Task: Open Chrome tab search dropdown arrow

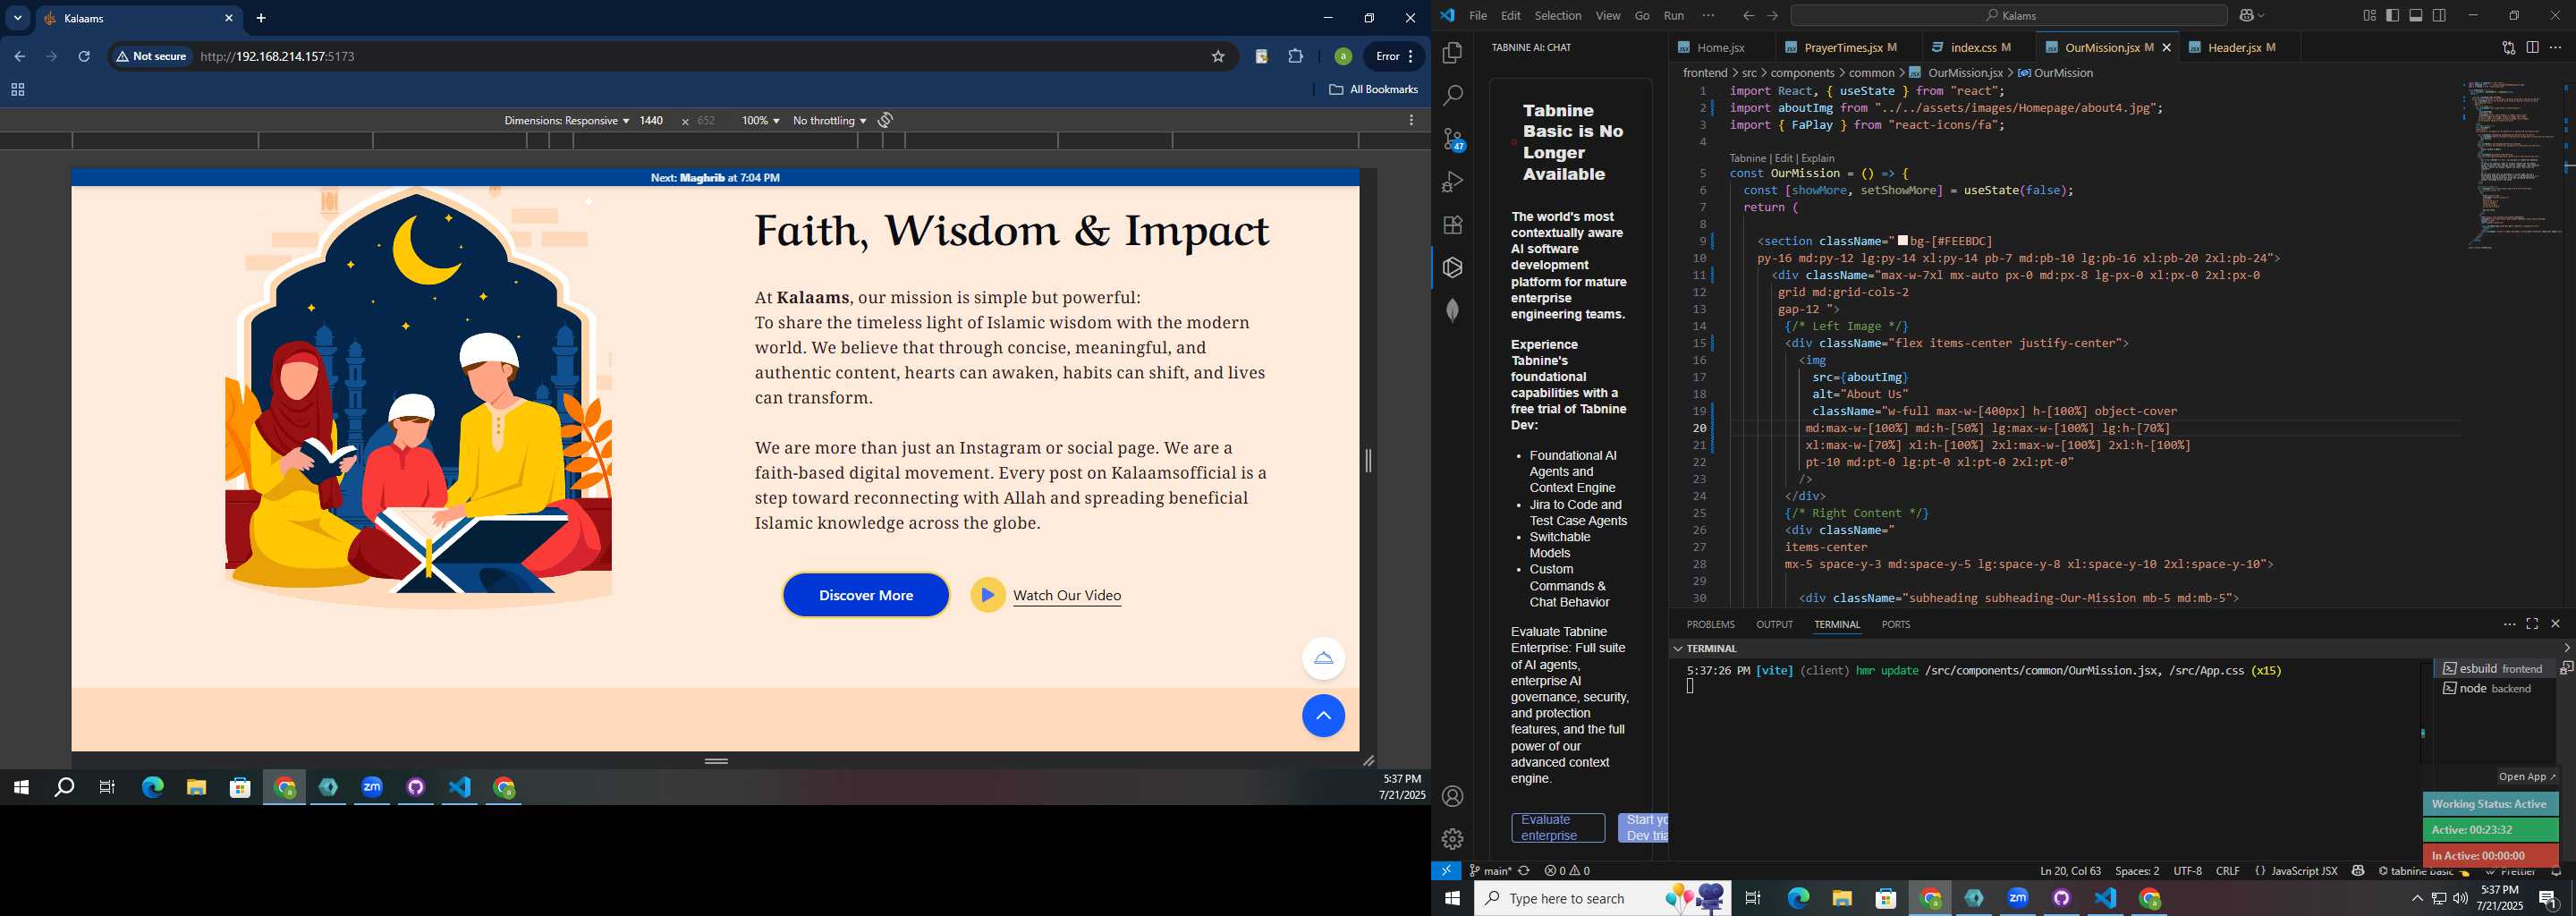Action: pos(17,18)
